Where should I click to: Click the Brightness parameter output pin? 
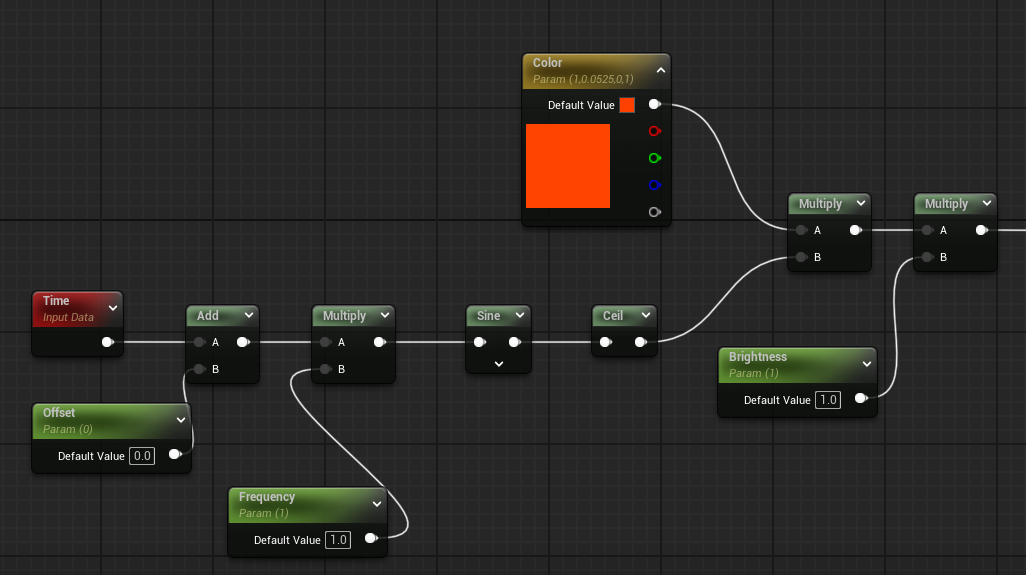pyautogui.click(x=861, y=398)
